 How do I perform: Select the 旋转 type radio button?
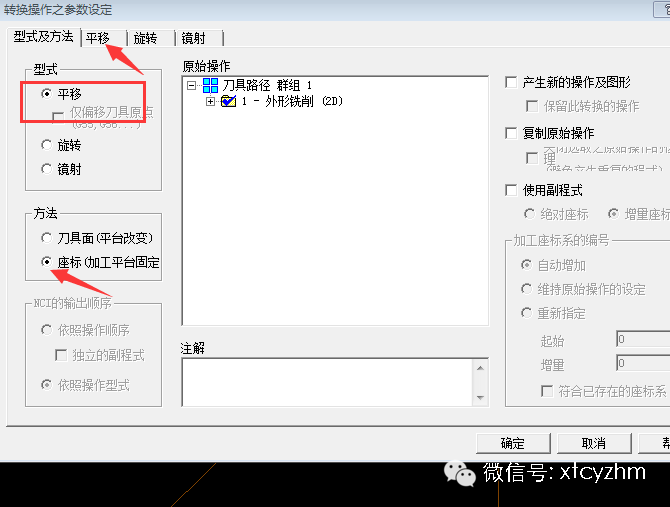click(x=46, y=145)
